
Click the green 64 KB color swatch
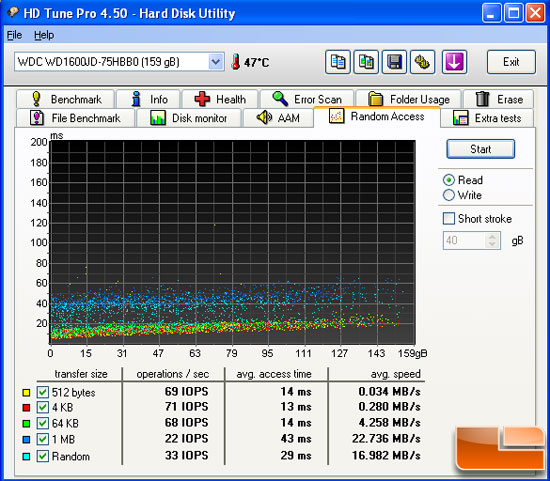pos(26,423)
